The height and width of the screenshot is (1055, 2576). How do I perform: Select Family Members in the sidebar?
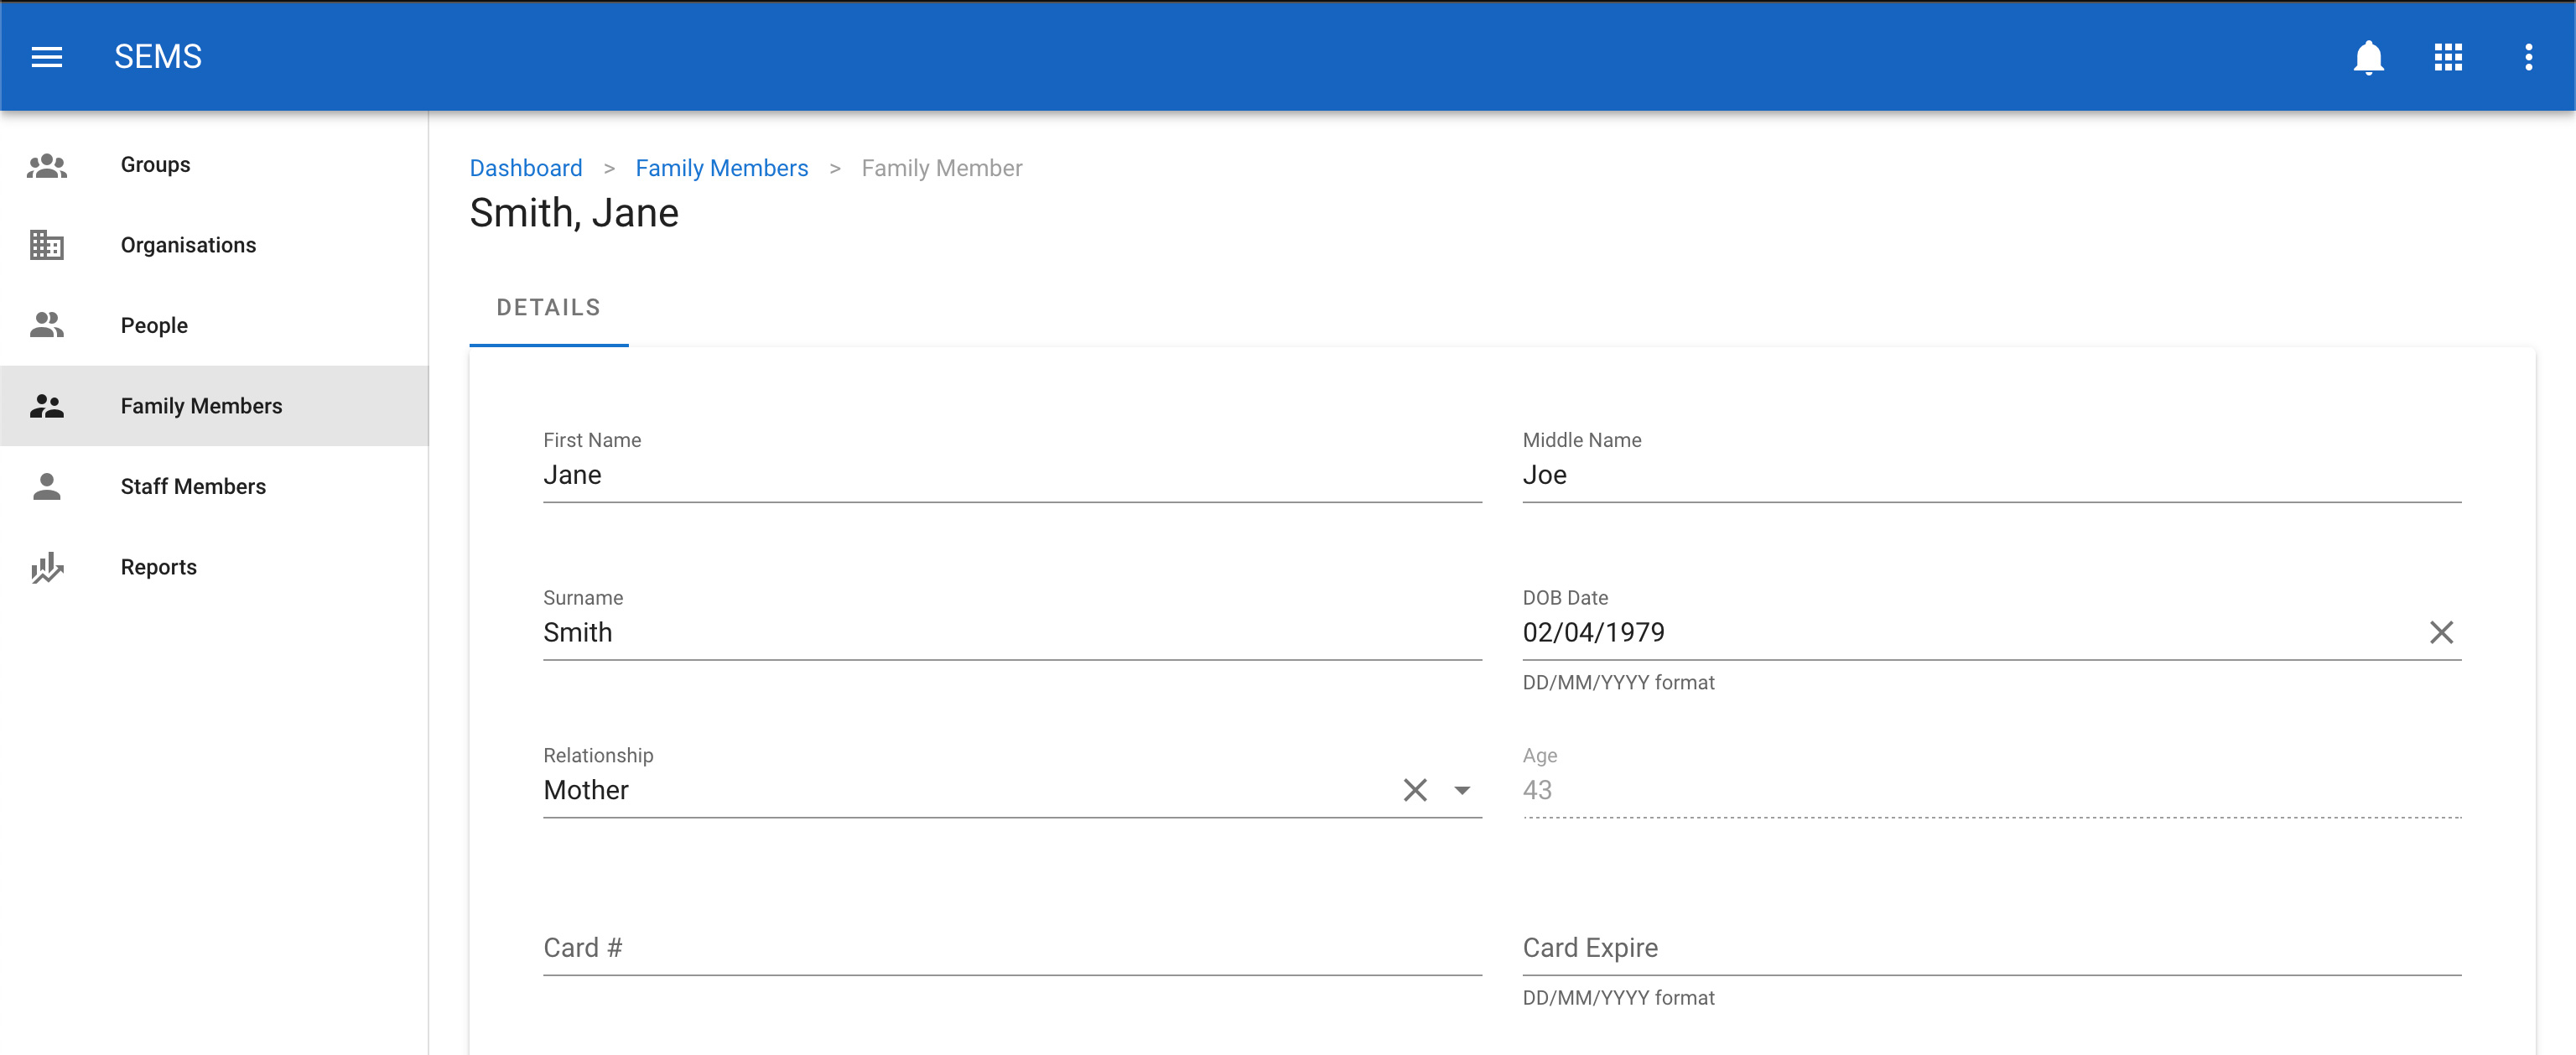[x=201, y=406]
